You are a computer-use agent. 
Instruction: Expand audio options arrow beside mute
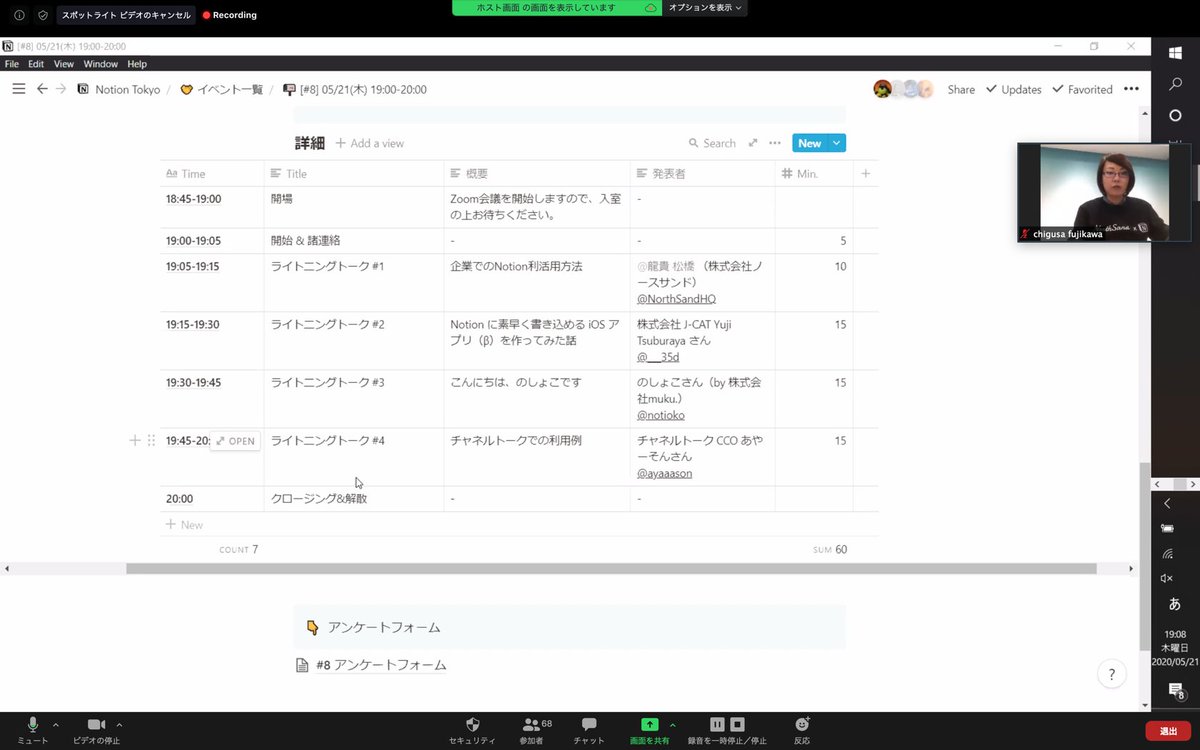[x=55, y=724]
